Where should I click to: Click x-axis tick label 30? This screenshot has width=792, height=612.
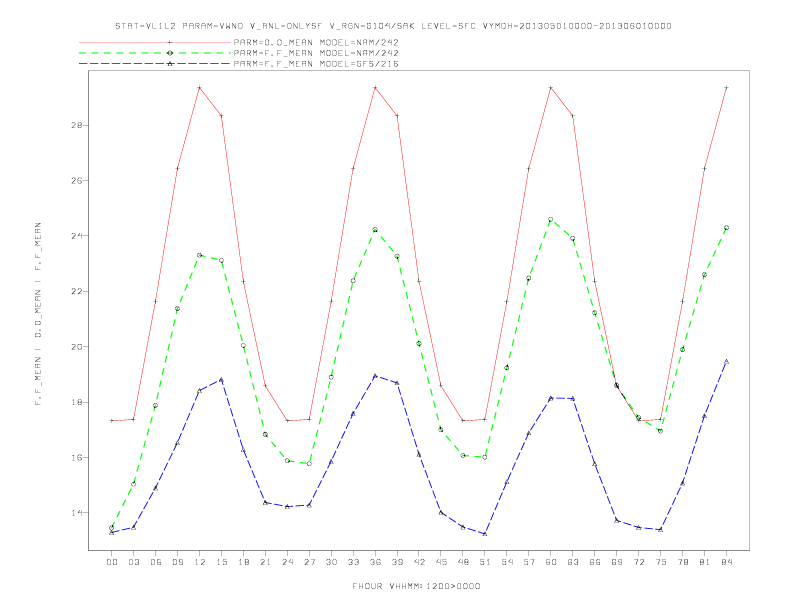[331, 562]
